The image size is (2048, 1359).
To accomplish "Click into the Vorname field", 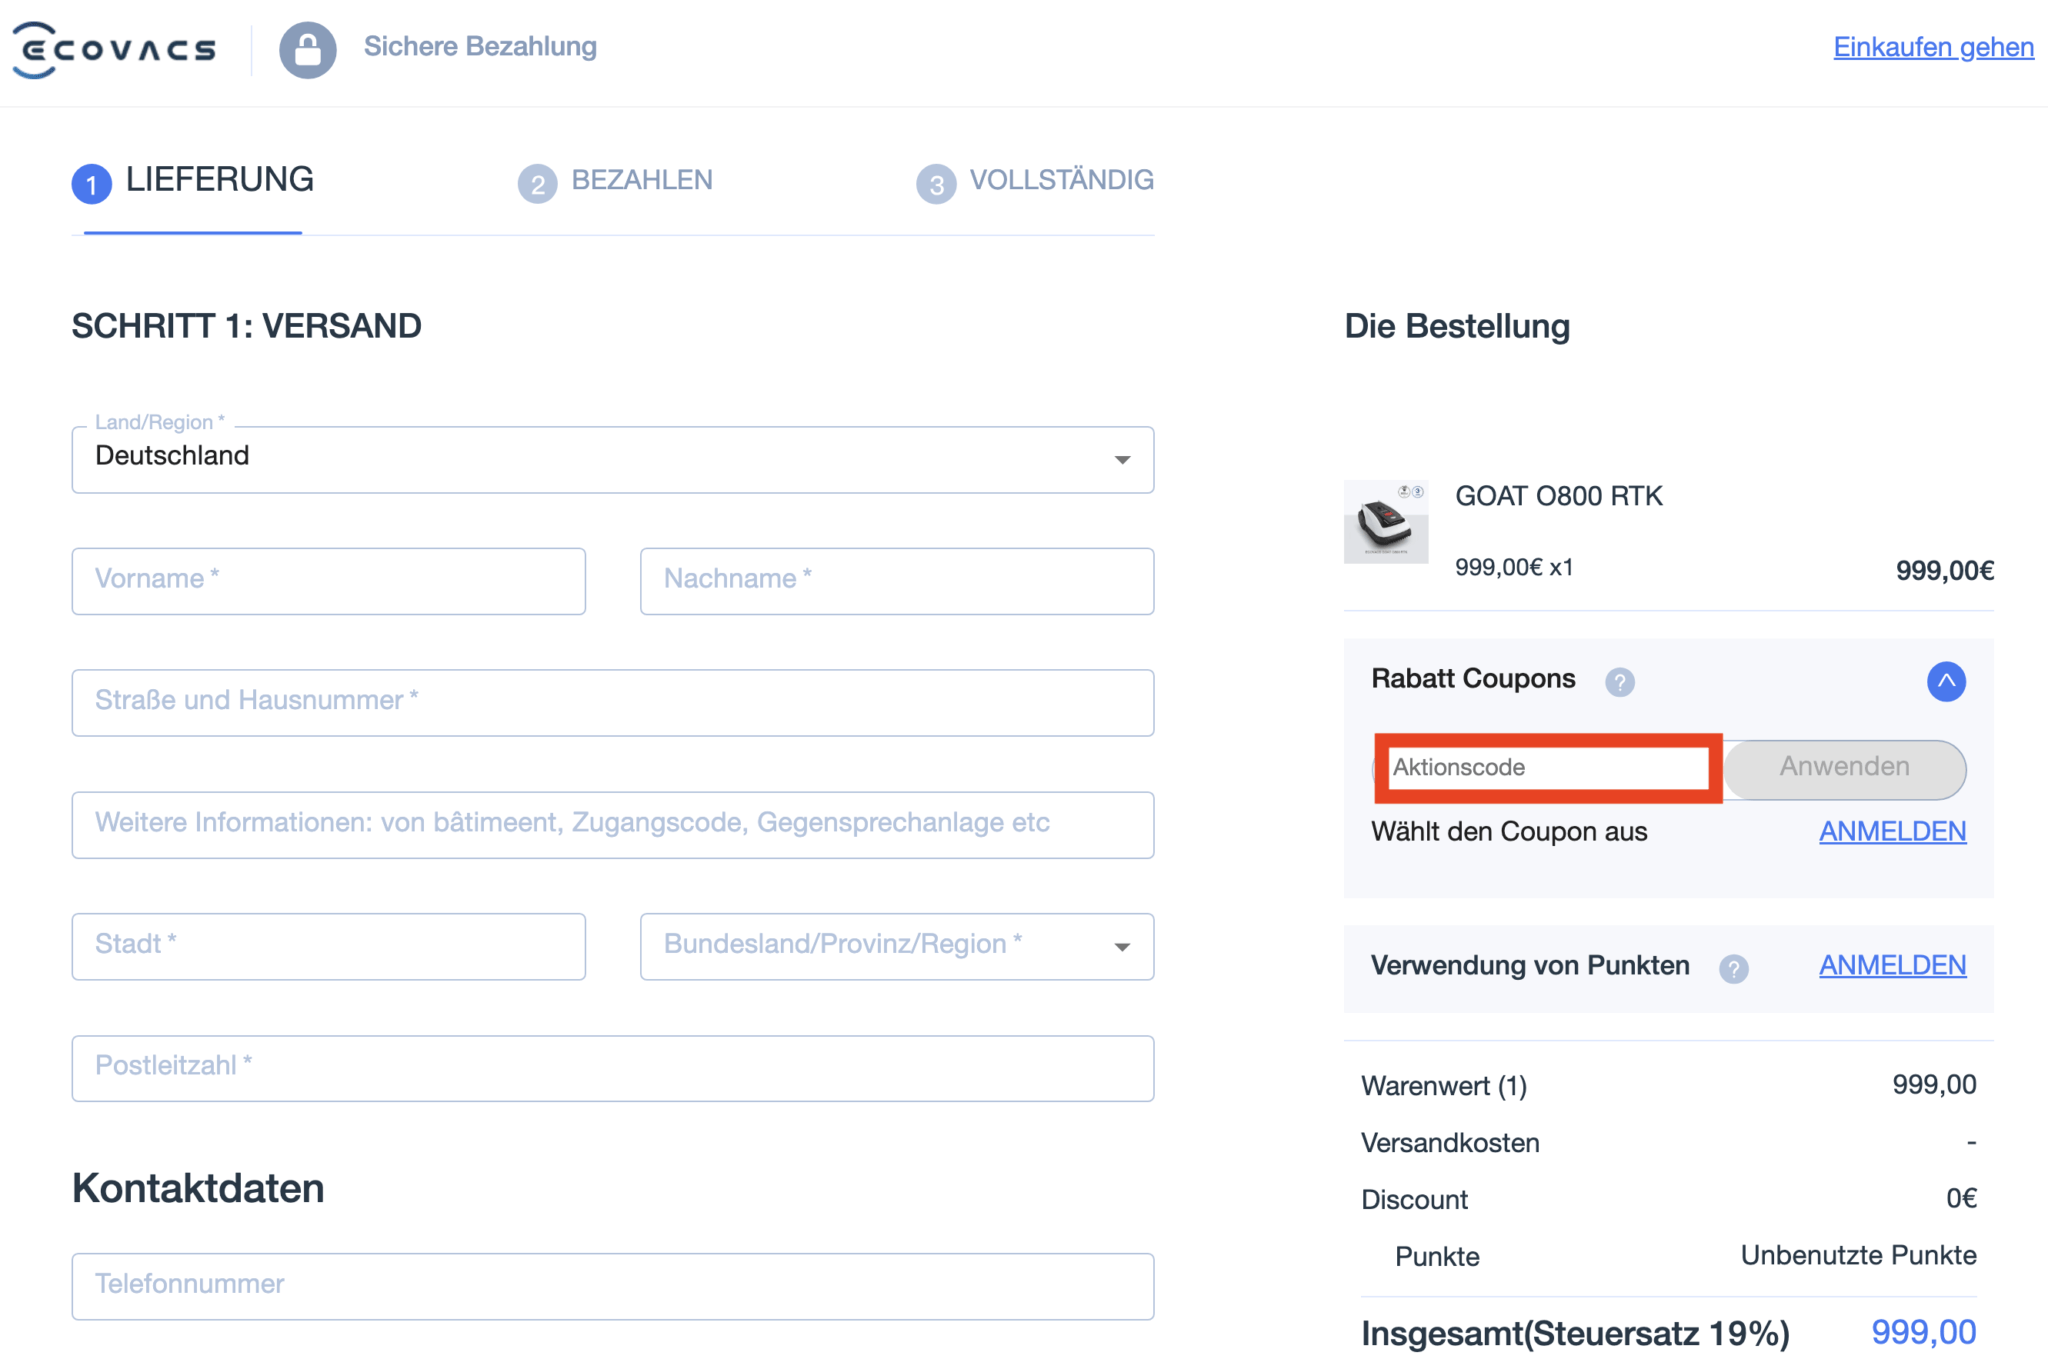I will (328, 580).
